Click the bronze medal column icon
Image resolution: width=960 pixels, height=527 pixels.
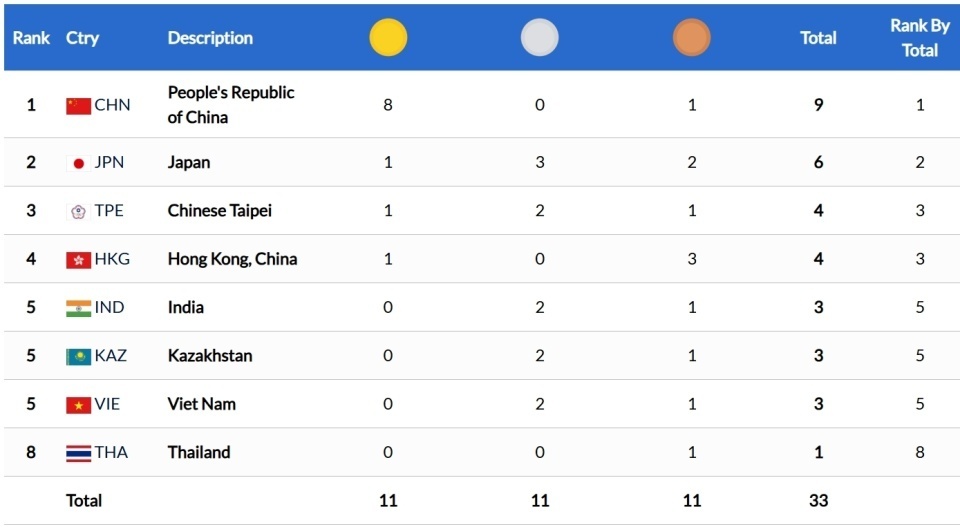tap(692, 38)
